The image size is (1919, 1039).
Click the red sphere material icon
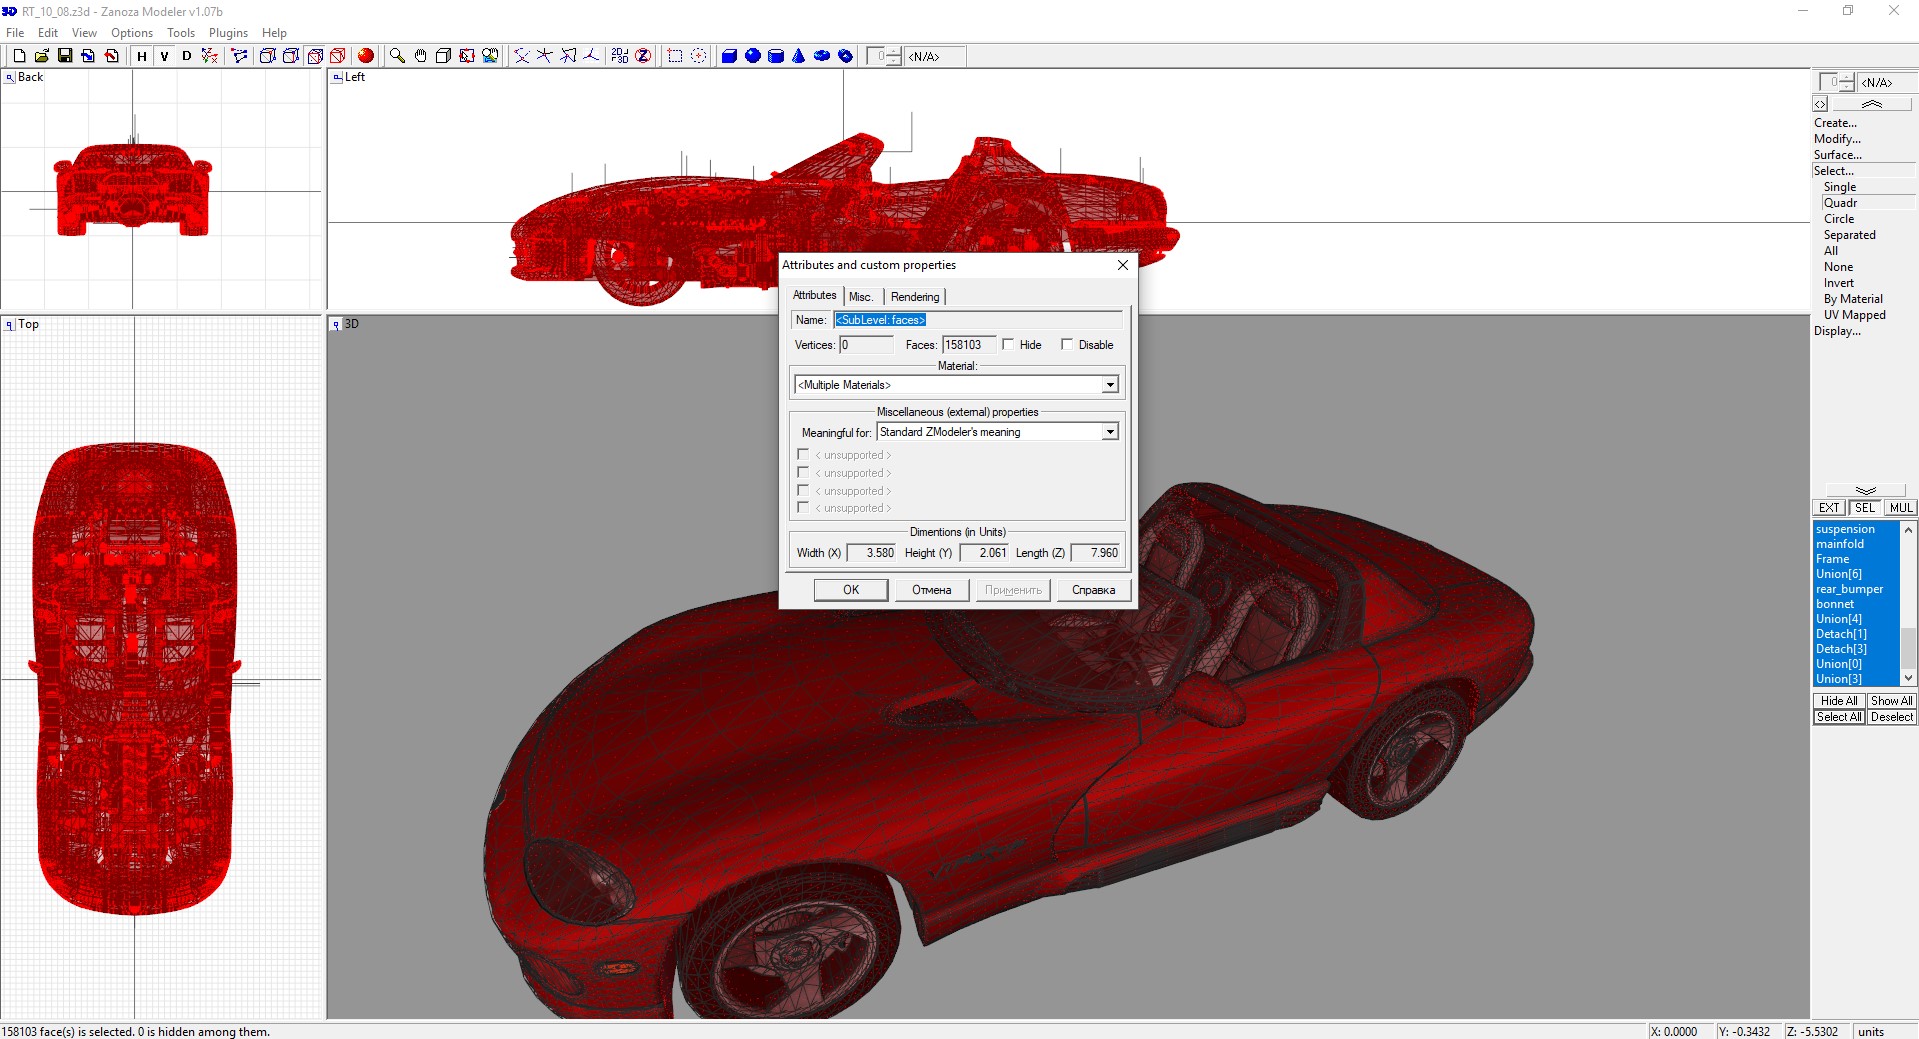click(x=366, y=56)
